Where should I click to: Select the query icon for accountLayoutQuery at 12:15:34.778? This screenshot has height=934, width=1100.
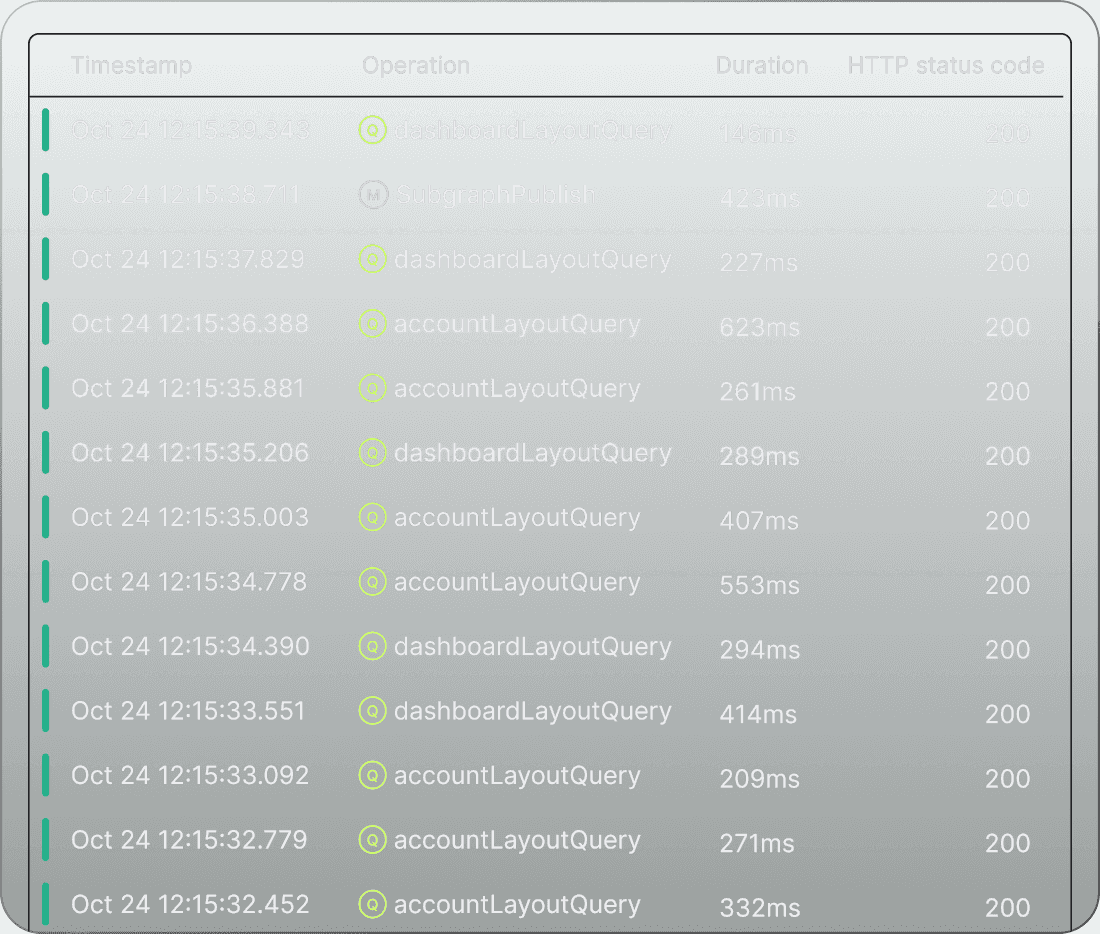tap(372, 581)
